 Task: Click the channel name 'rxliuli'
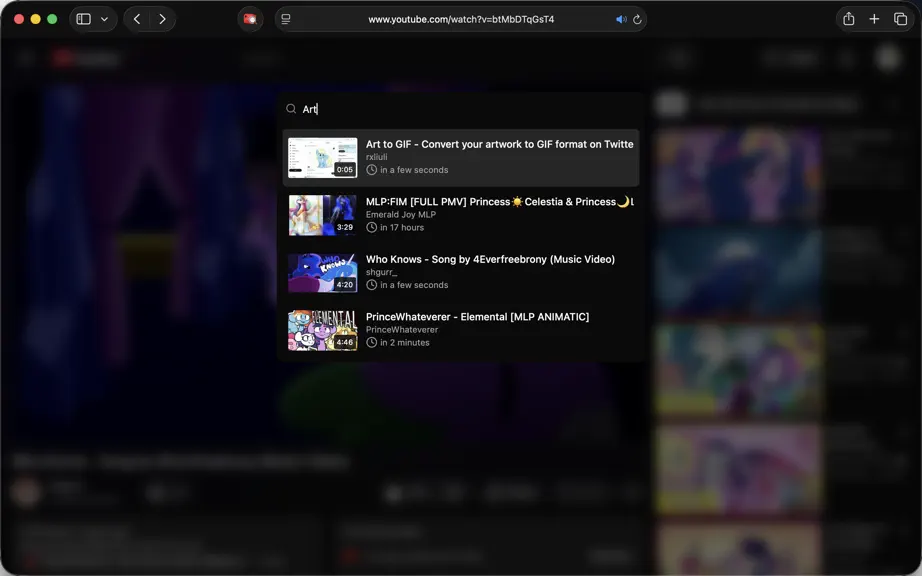pyautogui.click(x=376, y=157)
